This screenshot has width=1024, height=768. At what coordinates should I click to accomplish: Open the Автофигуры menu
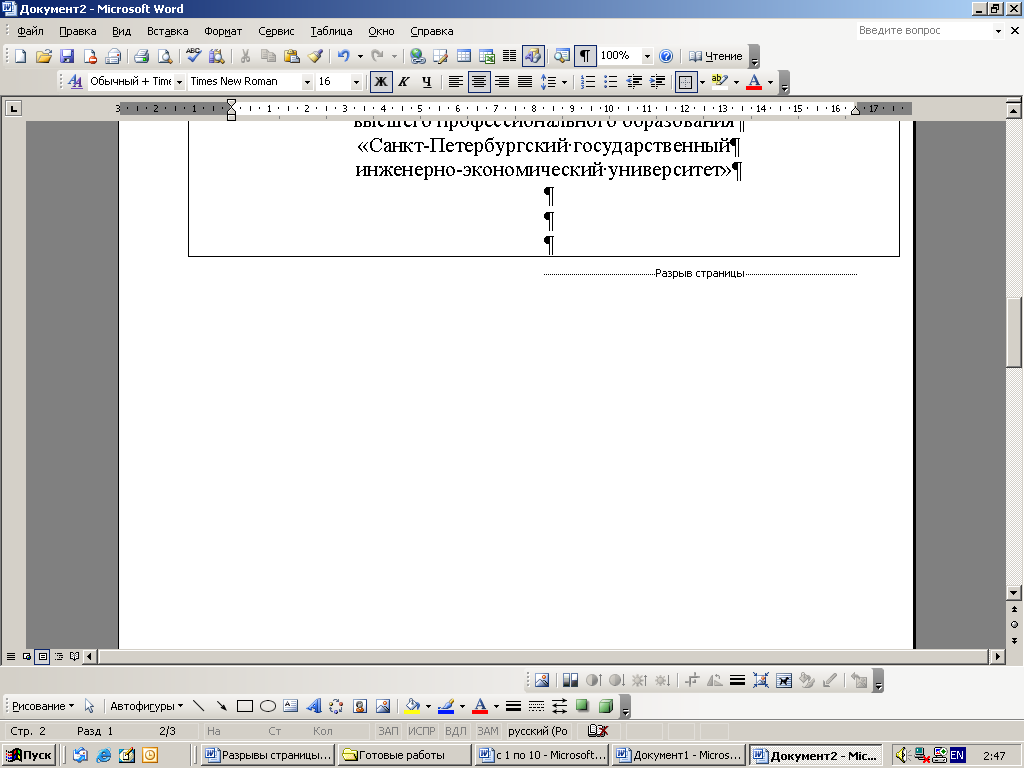point(146,706)
